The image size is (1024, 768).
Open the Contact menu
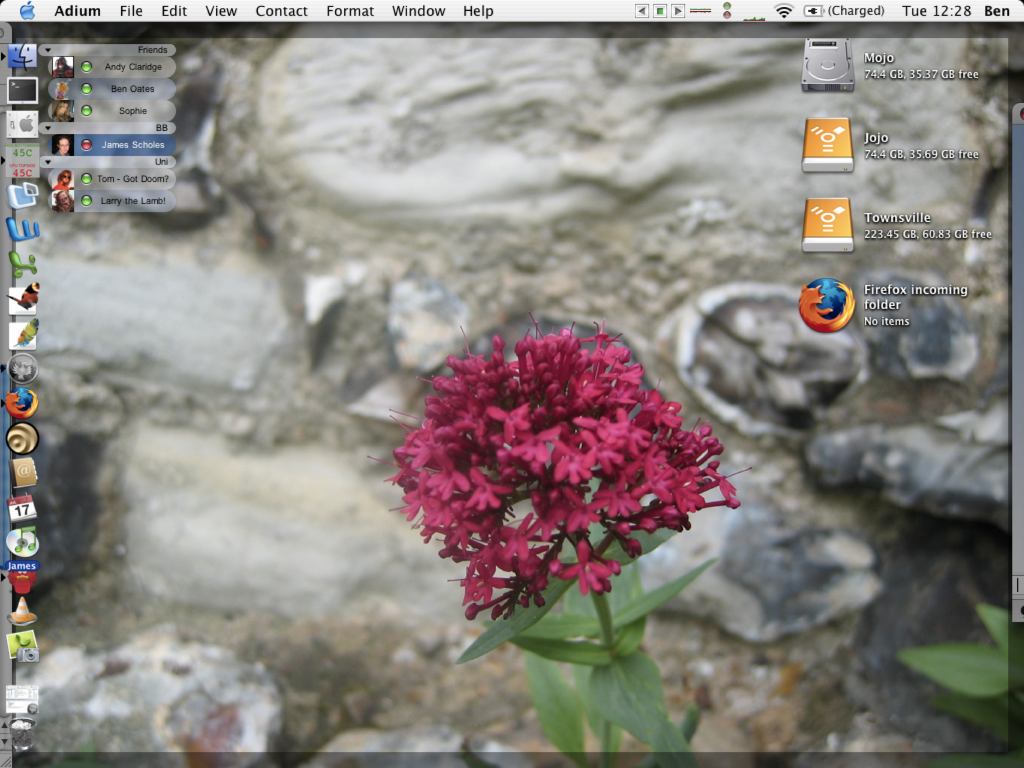(281, 11)
